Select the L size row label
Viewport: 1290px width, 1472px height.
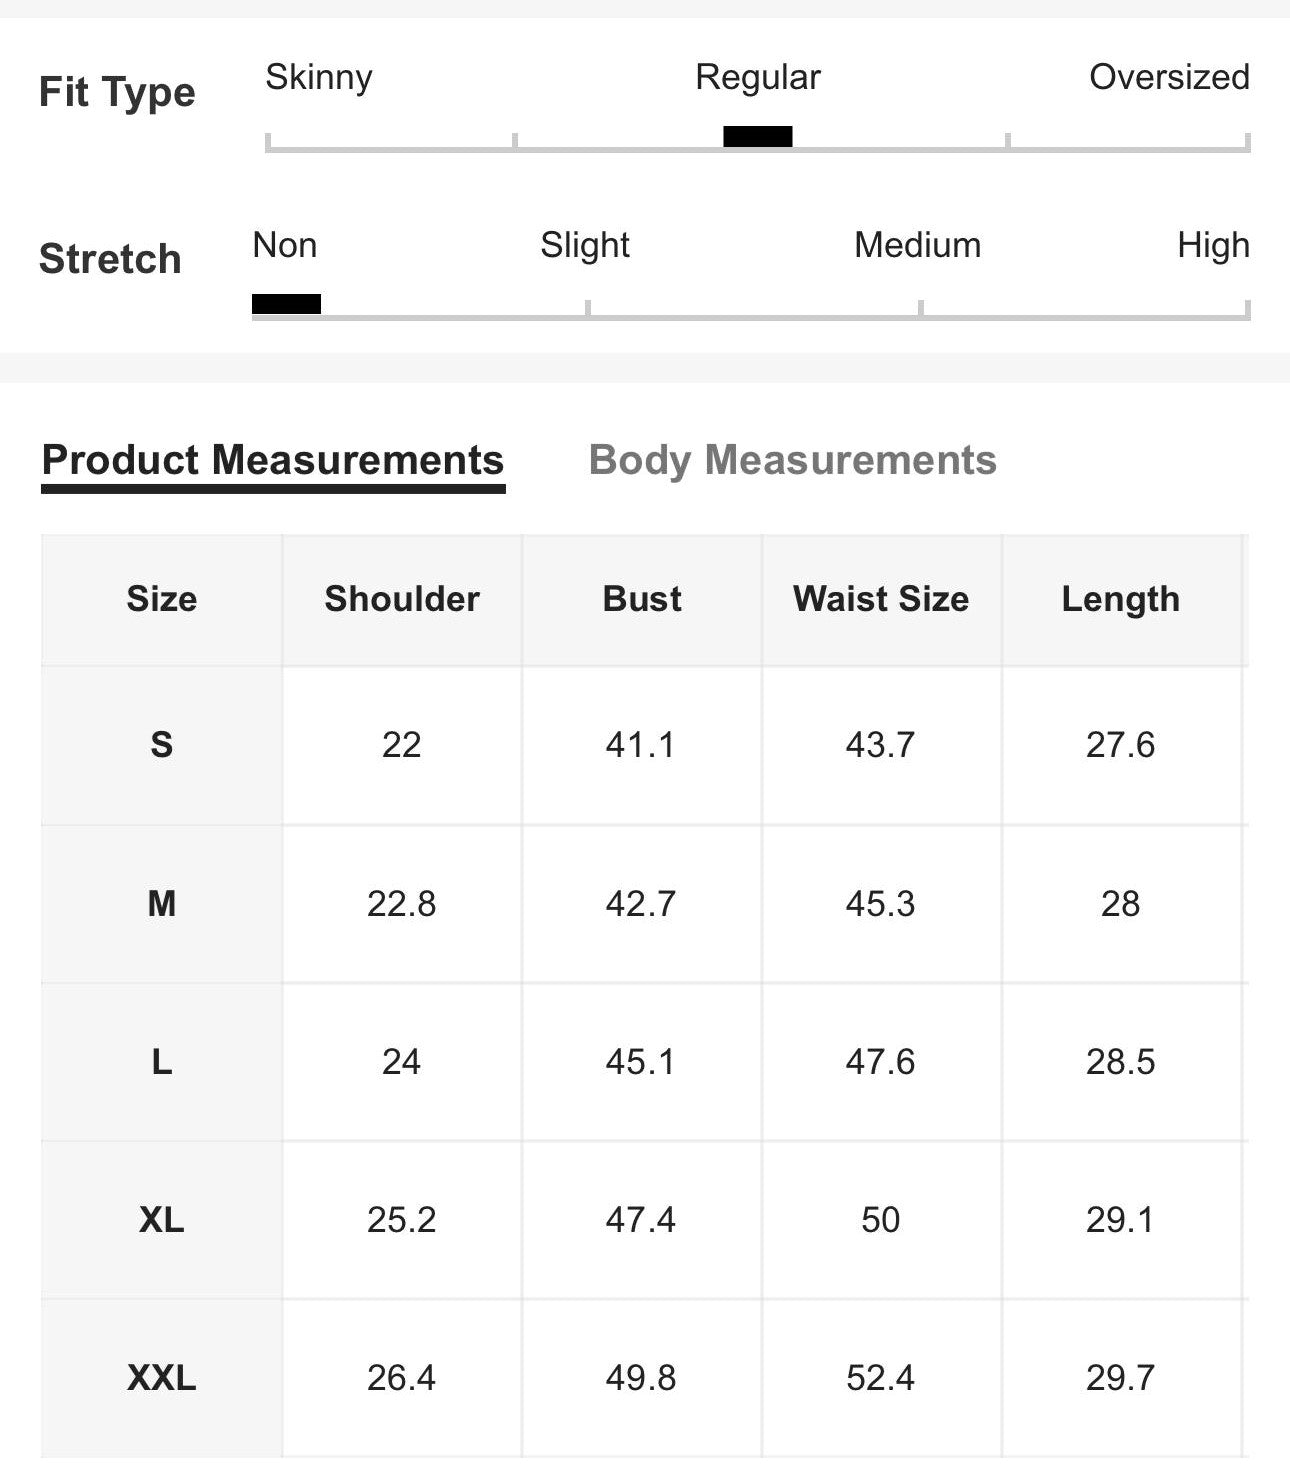pyautogui.click(x=162, y=1062)
